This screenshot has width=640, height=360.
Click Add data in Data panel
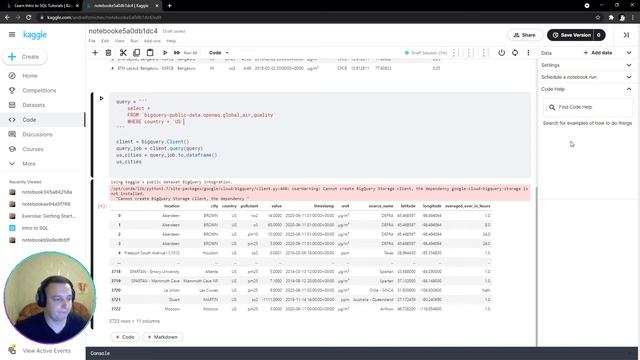pos(598,53)
